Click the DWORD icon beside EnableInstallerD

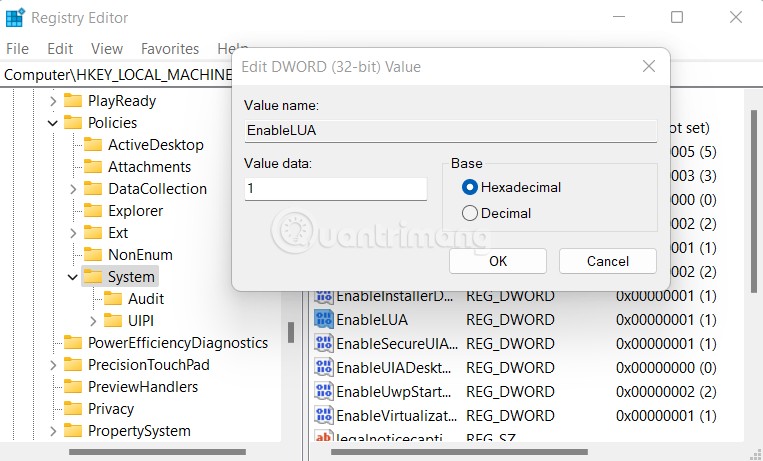click(x=324, y=296)
